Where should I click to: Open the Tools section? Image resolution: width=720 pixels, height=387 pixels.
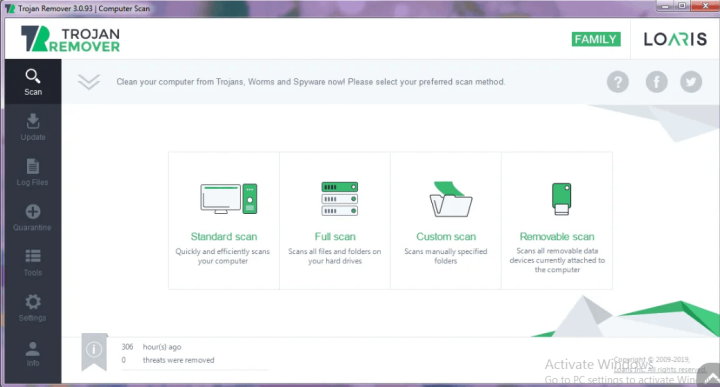tap(33, 262)
